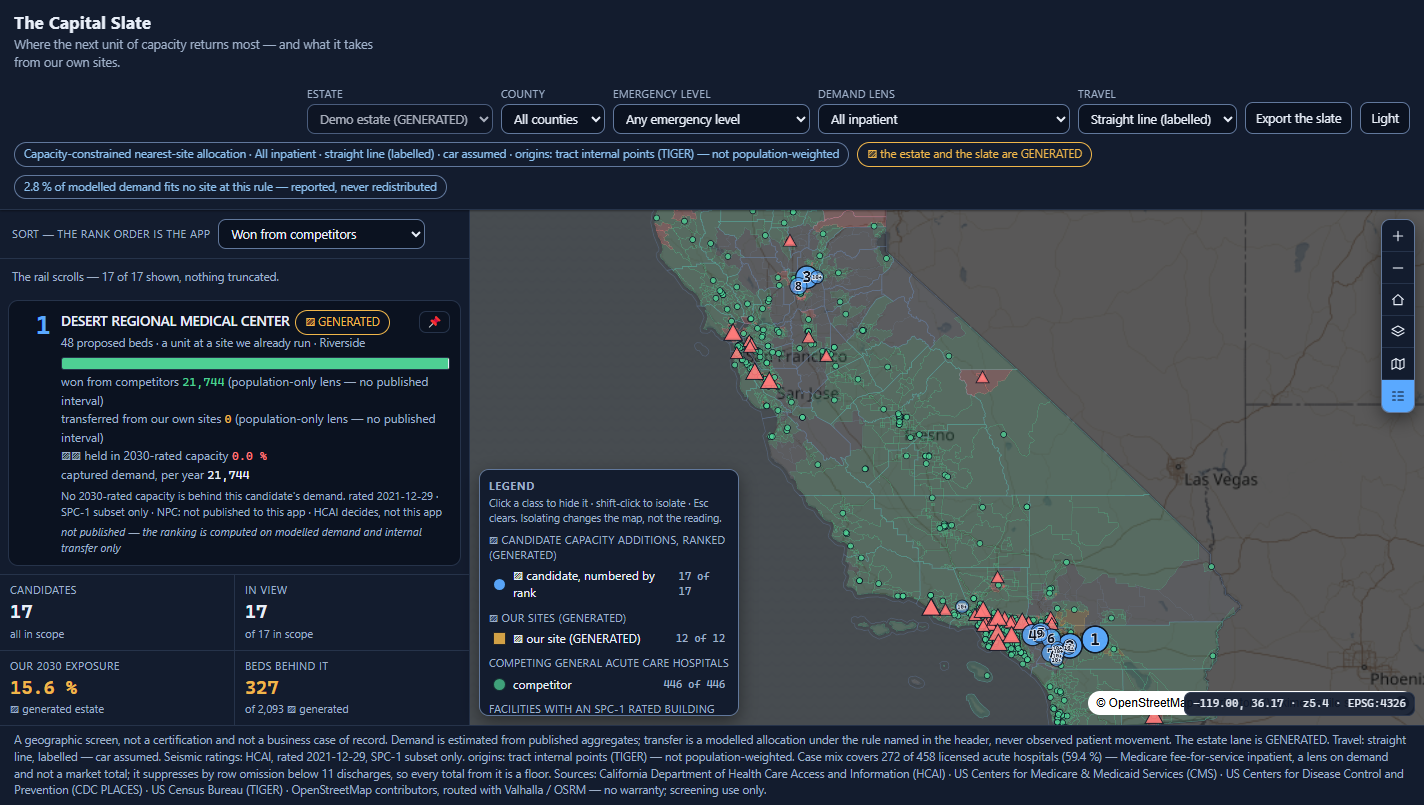Open the map layers control

coord(1397,332)
